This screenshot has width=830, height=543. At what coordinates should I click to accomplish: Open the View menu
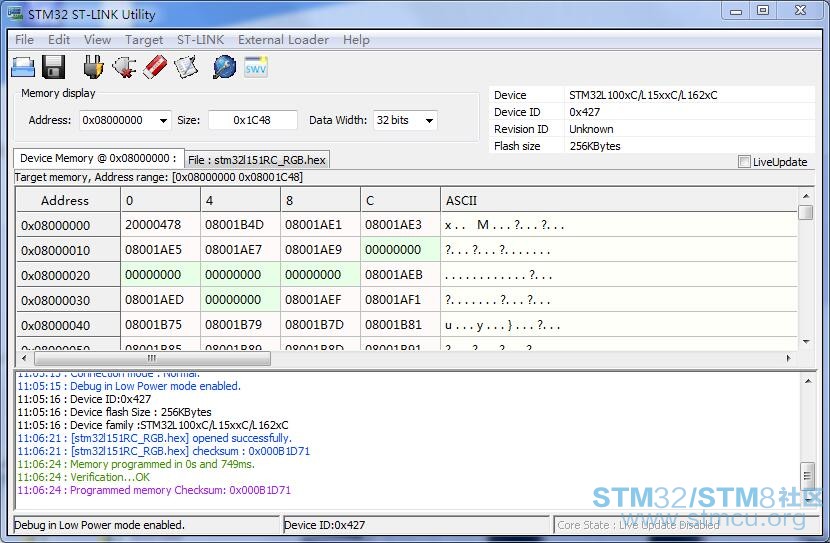[97, 40]
